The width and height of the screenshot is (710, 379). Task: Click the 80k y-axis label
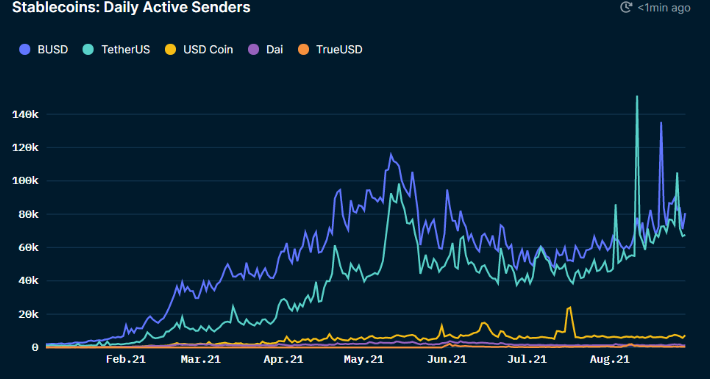point(28,215)
